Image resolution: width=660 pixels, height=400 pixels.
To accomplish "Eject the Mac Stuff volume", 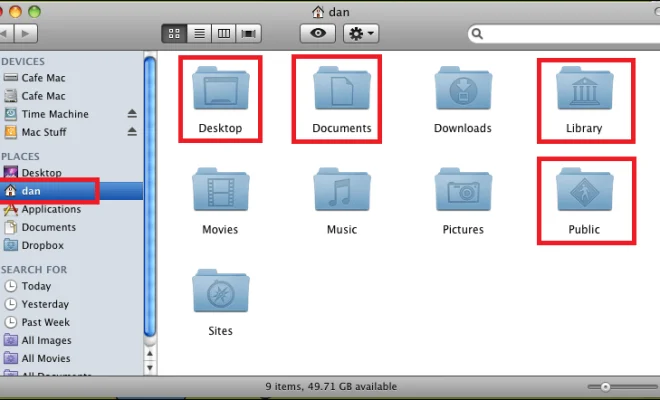I will click(x=132, y=132).
